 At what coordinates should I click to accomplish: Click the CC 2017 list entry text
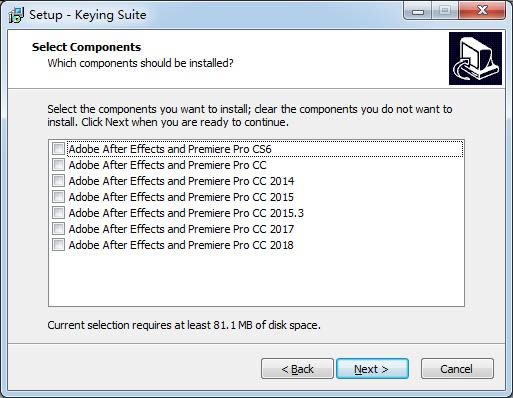click(181, 229)
